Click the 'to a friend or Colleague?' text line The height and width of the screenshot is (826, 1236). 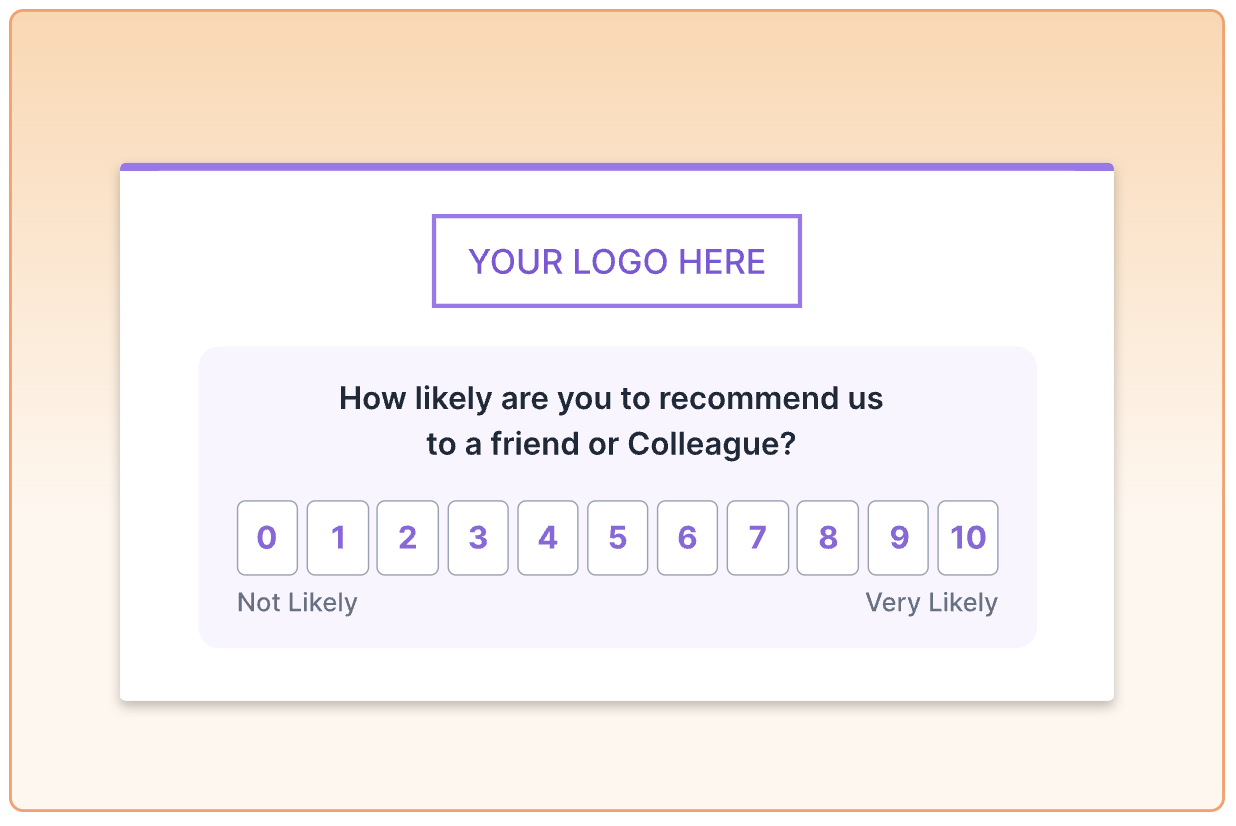tap(611, 444)
